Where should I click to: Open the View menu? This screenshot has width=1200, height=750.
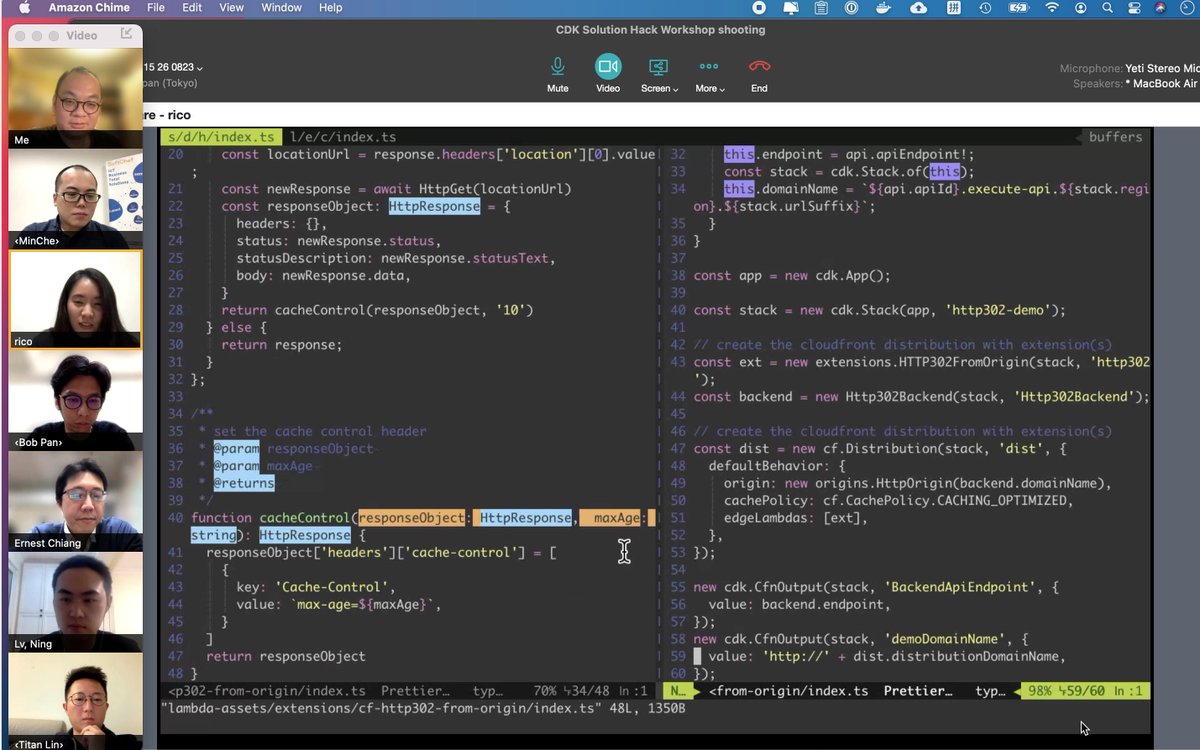pos(231,8)
